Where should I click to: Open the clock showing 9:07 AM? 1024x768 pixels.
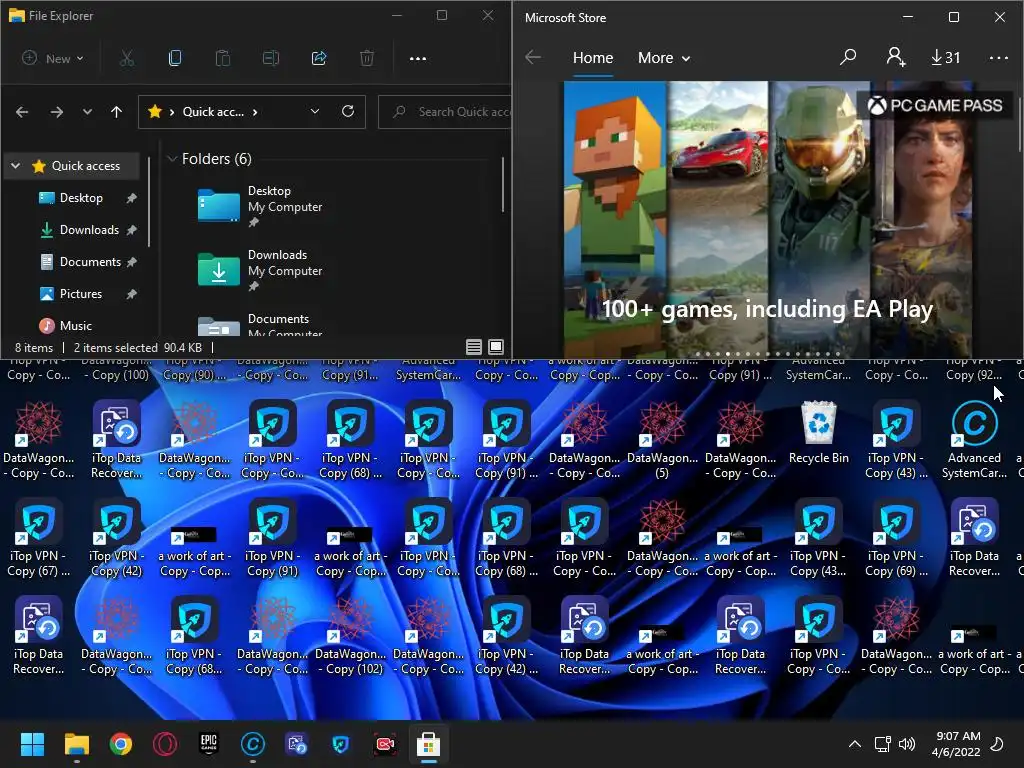pyautogui.click(x=956, y=744)
